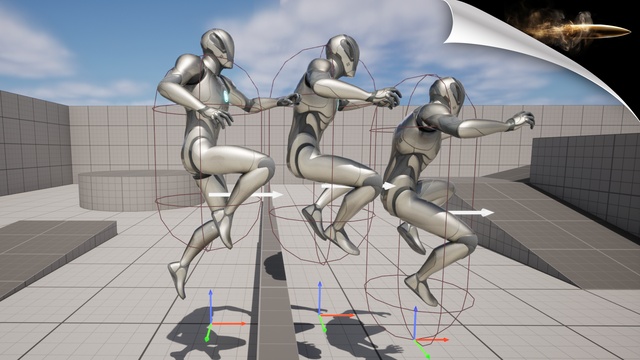The image size is (640, 360).
Task: Select the red X-axis arrow of the middle gizmo
Action: pyautogui.click(x=337, y=315)
